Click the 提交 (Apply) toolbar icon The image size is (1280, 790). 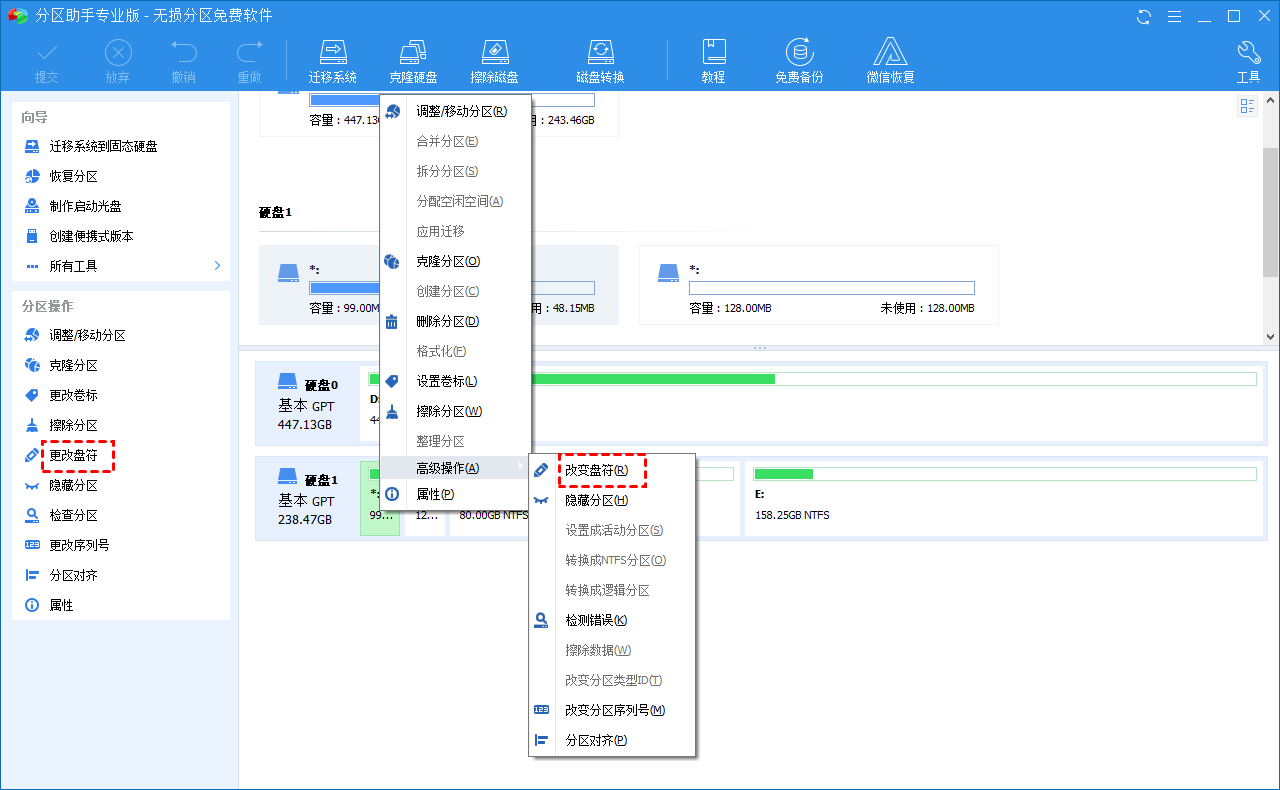click(x=47, y=62)
